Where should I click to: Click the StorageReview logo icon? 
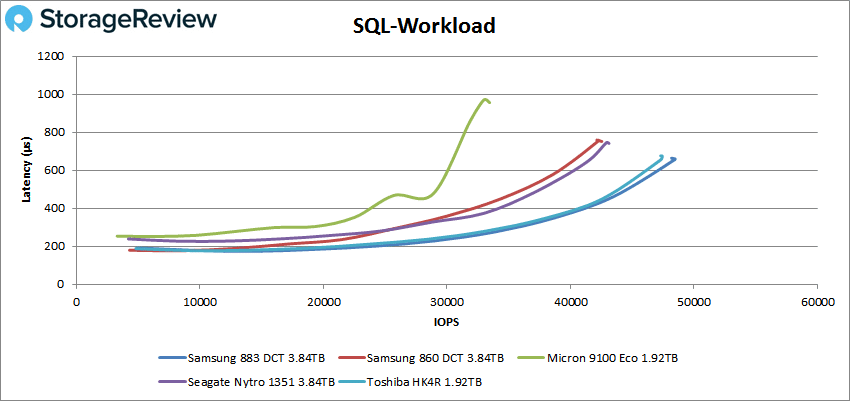[x=20, y=21]
